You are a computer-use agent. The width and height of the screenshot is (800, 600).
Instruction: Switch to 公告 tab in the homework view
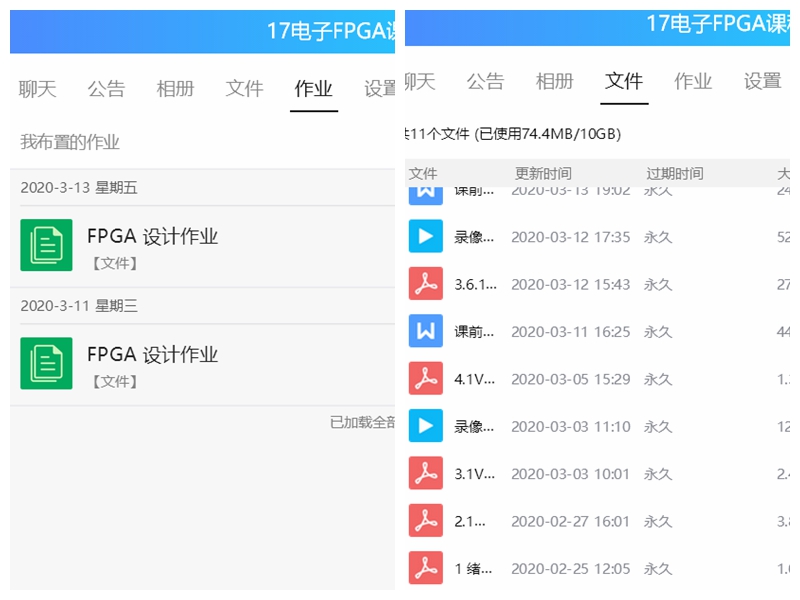click(x=106, y=89)
